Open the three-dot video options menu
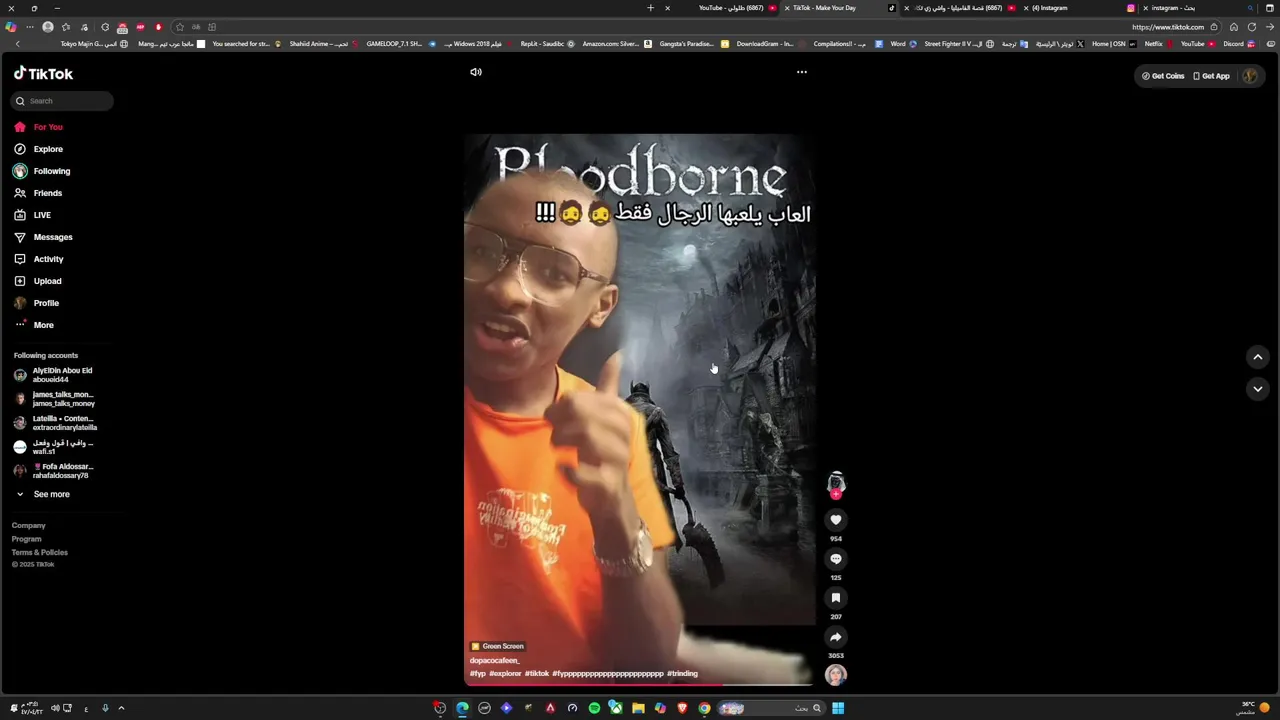 tap(801, 72)
